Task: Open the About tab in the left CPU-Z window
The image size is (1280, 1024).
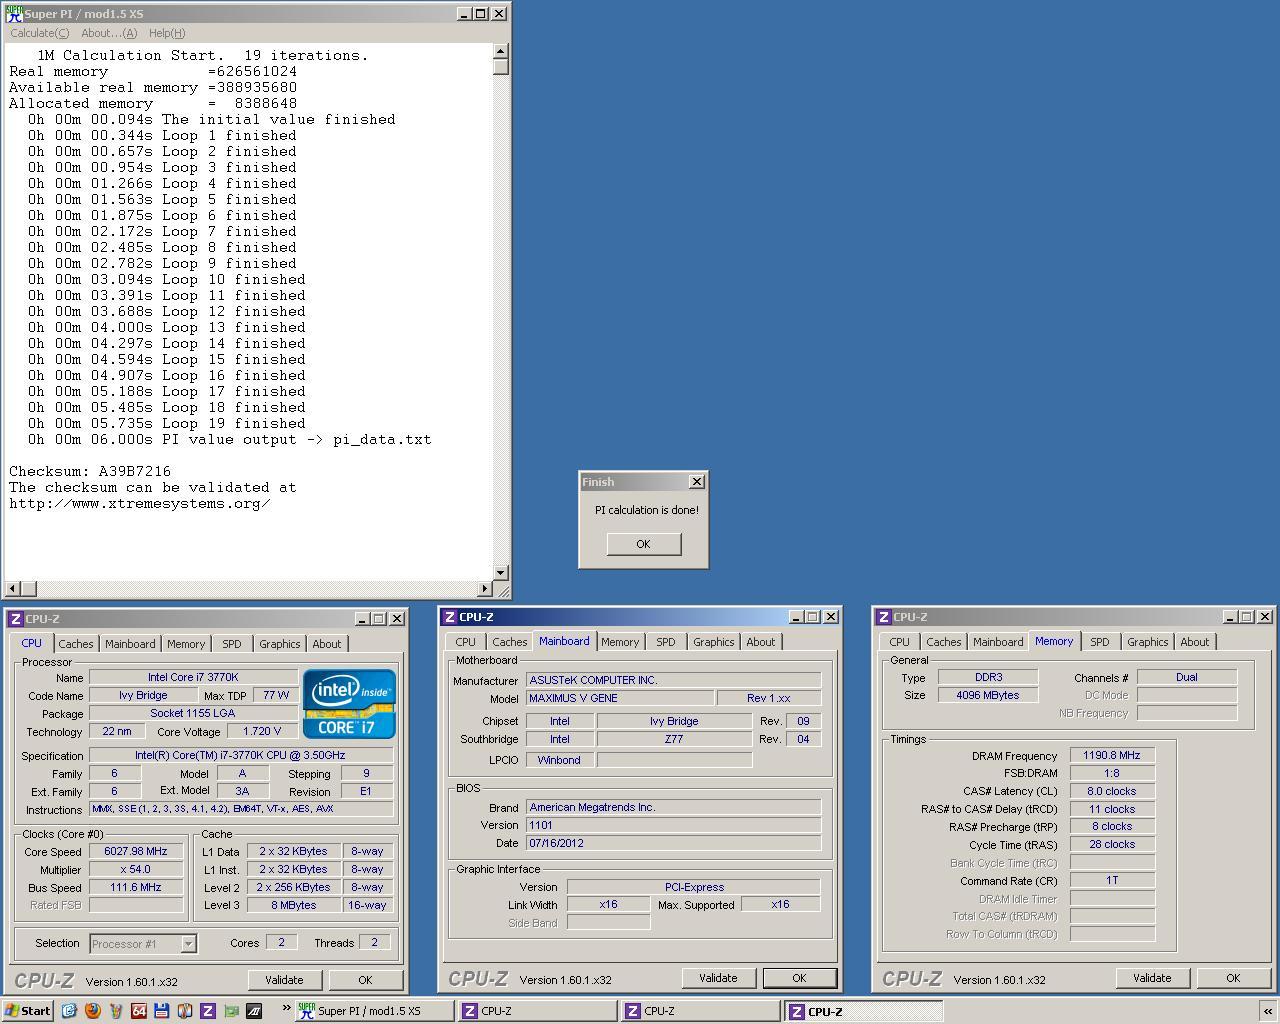Action: coord(326,644)
